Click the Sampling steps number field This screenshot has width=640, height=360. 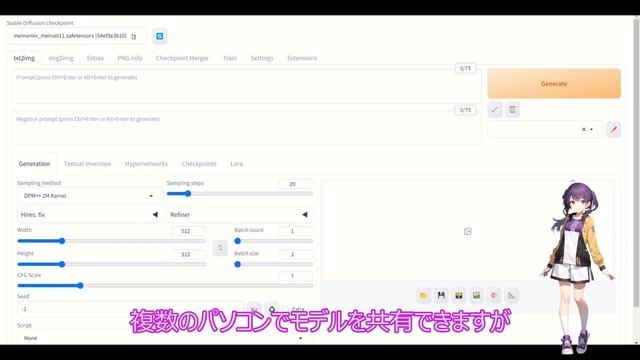click(296, 184)
